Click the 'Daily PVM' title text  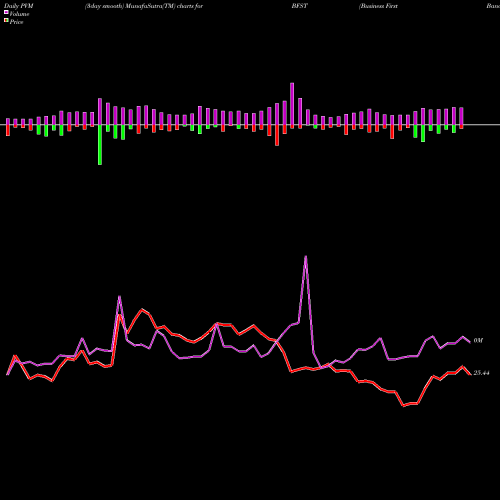[x=19, y=6]
